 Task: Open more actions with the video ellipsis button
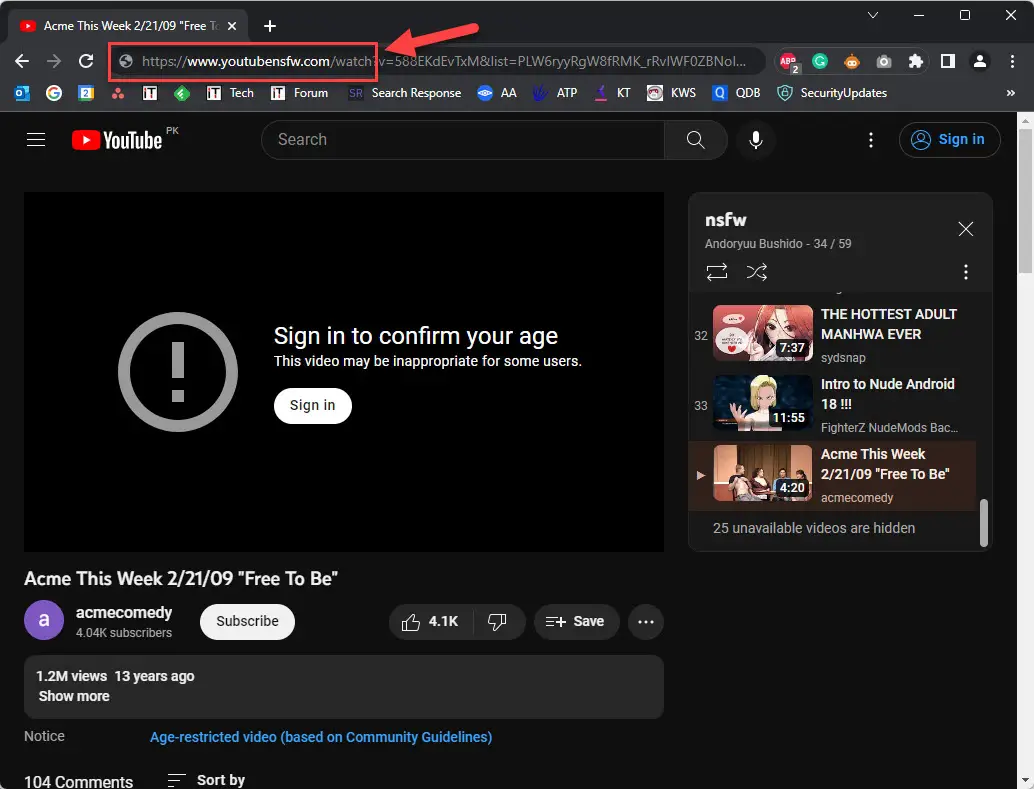(645, 621)
